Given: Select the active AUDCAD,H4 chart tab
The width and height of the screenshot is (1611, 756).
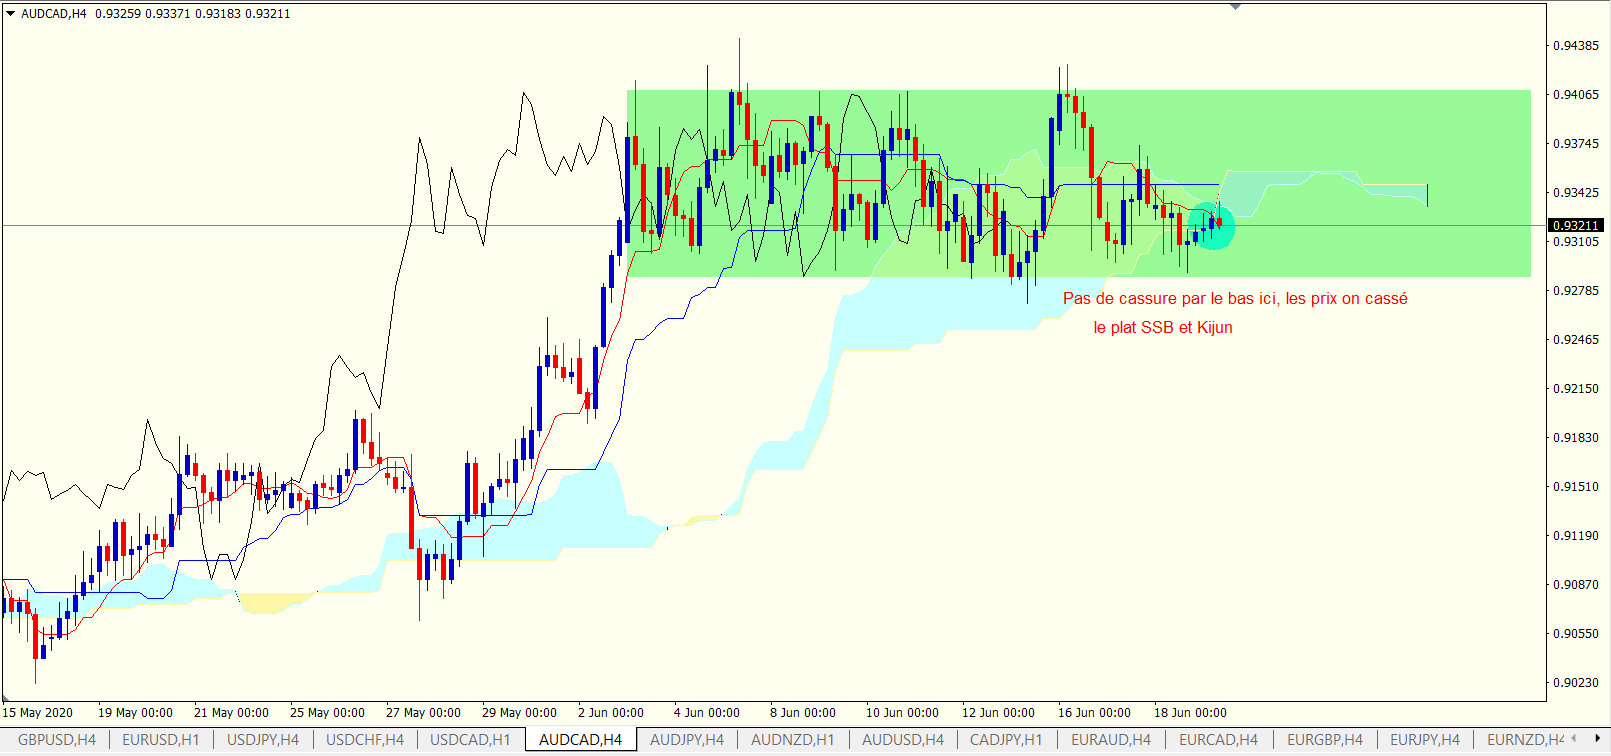Looking at the screenshot, I should tap(580, 740).
